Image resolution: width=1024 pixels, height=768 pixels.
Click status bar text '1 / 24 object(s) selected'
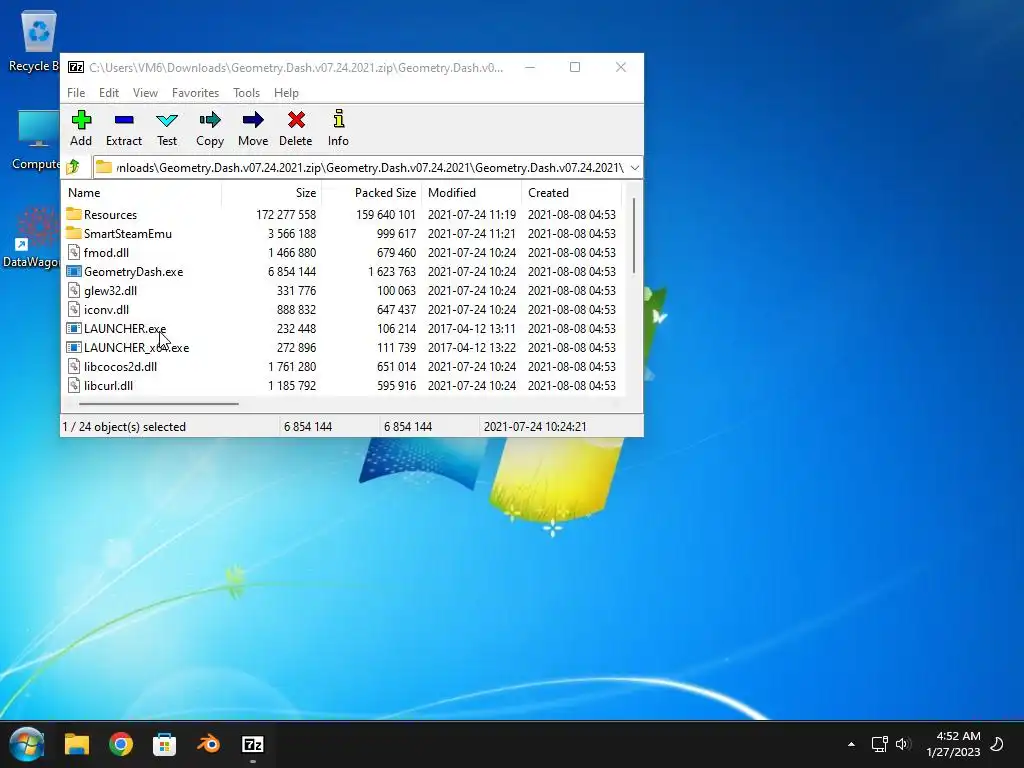(x=124, y=426)
